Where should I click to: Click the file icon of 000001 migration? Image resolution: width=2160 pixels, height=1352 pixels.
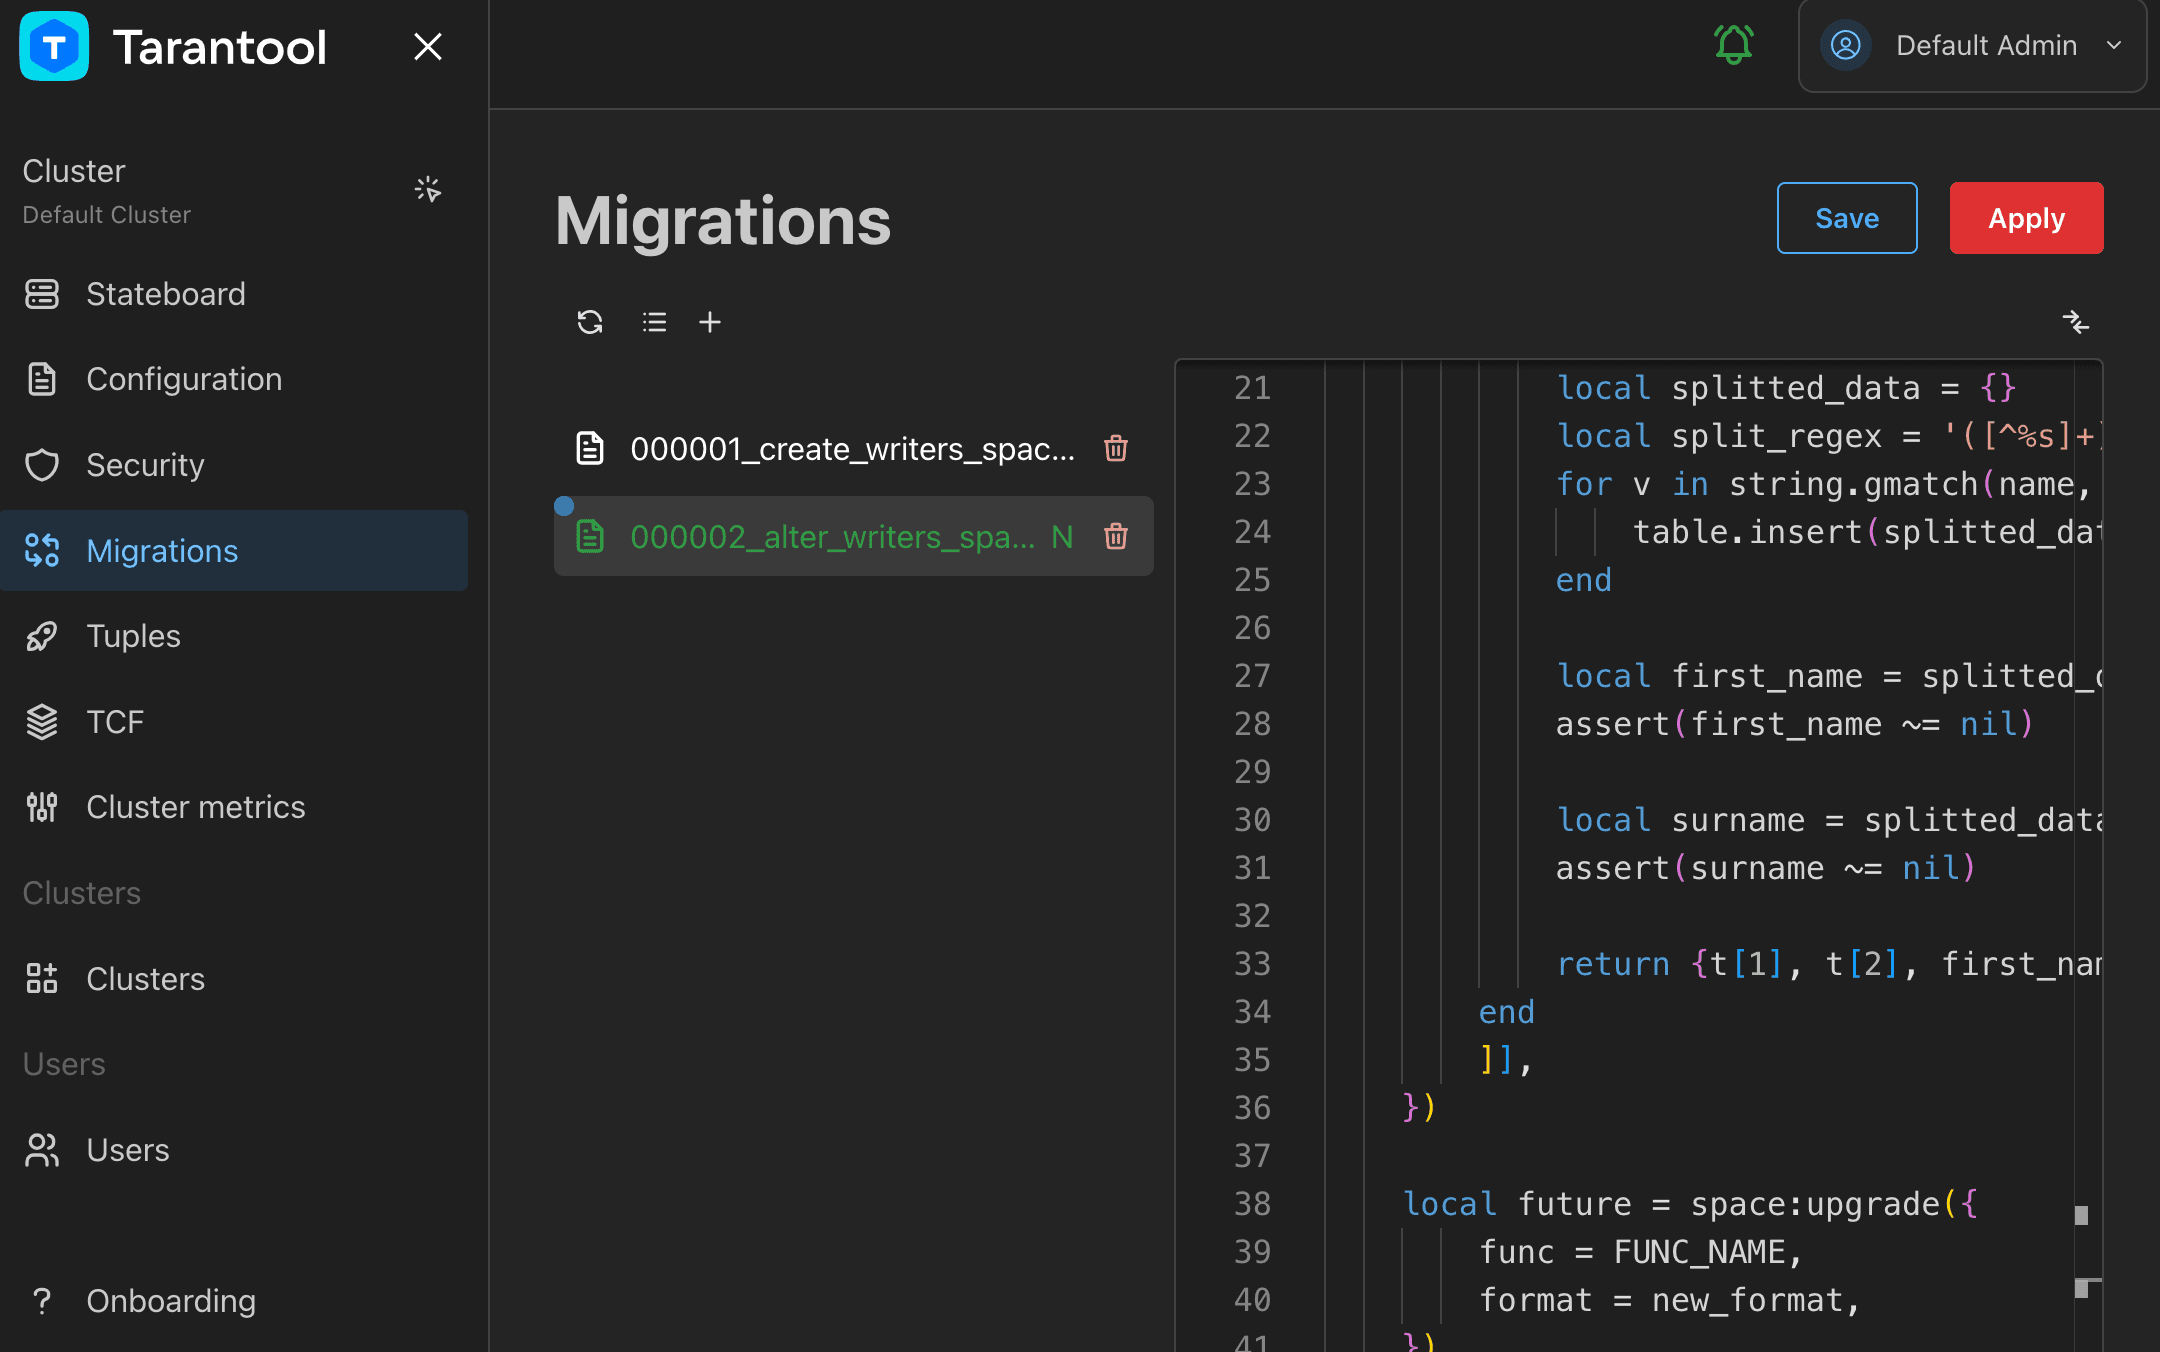pyautogui.click(x=590, y=449)
